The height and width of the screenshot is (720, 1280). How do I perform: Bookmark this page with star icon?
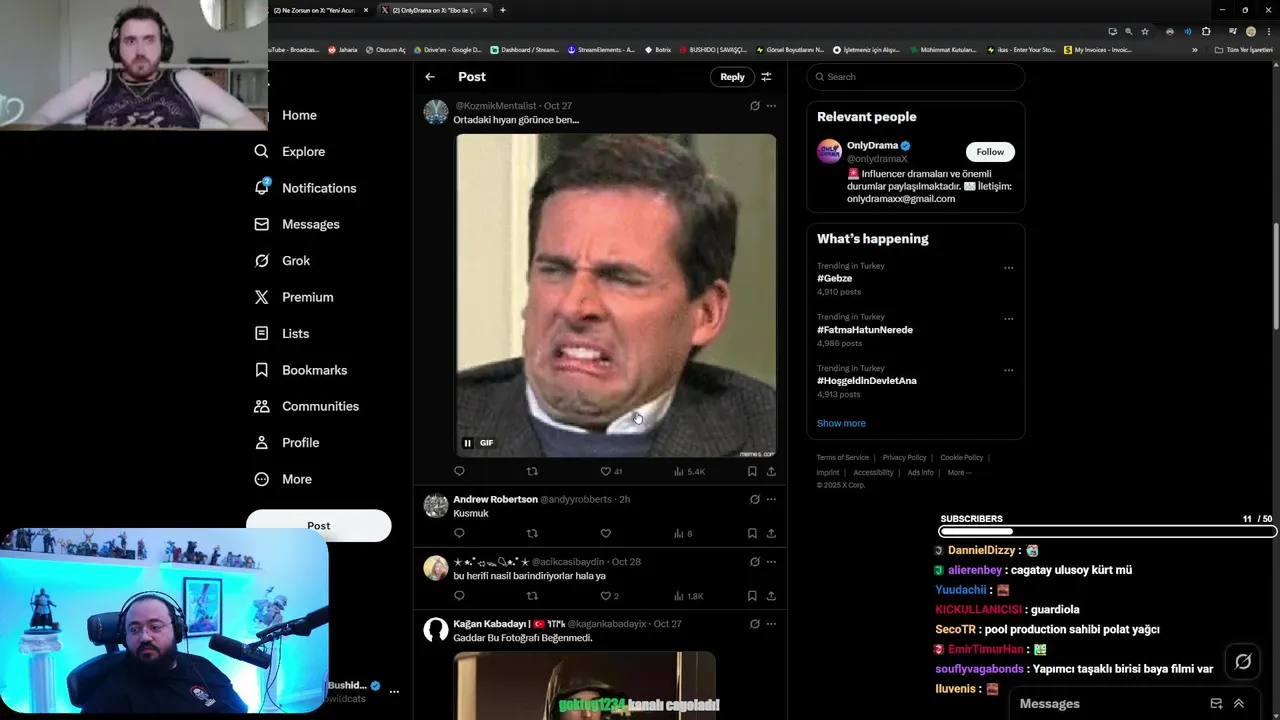pyautogui.click(x=1145, y=31)
